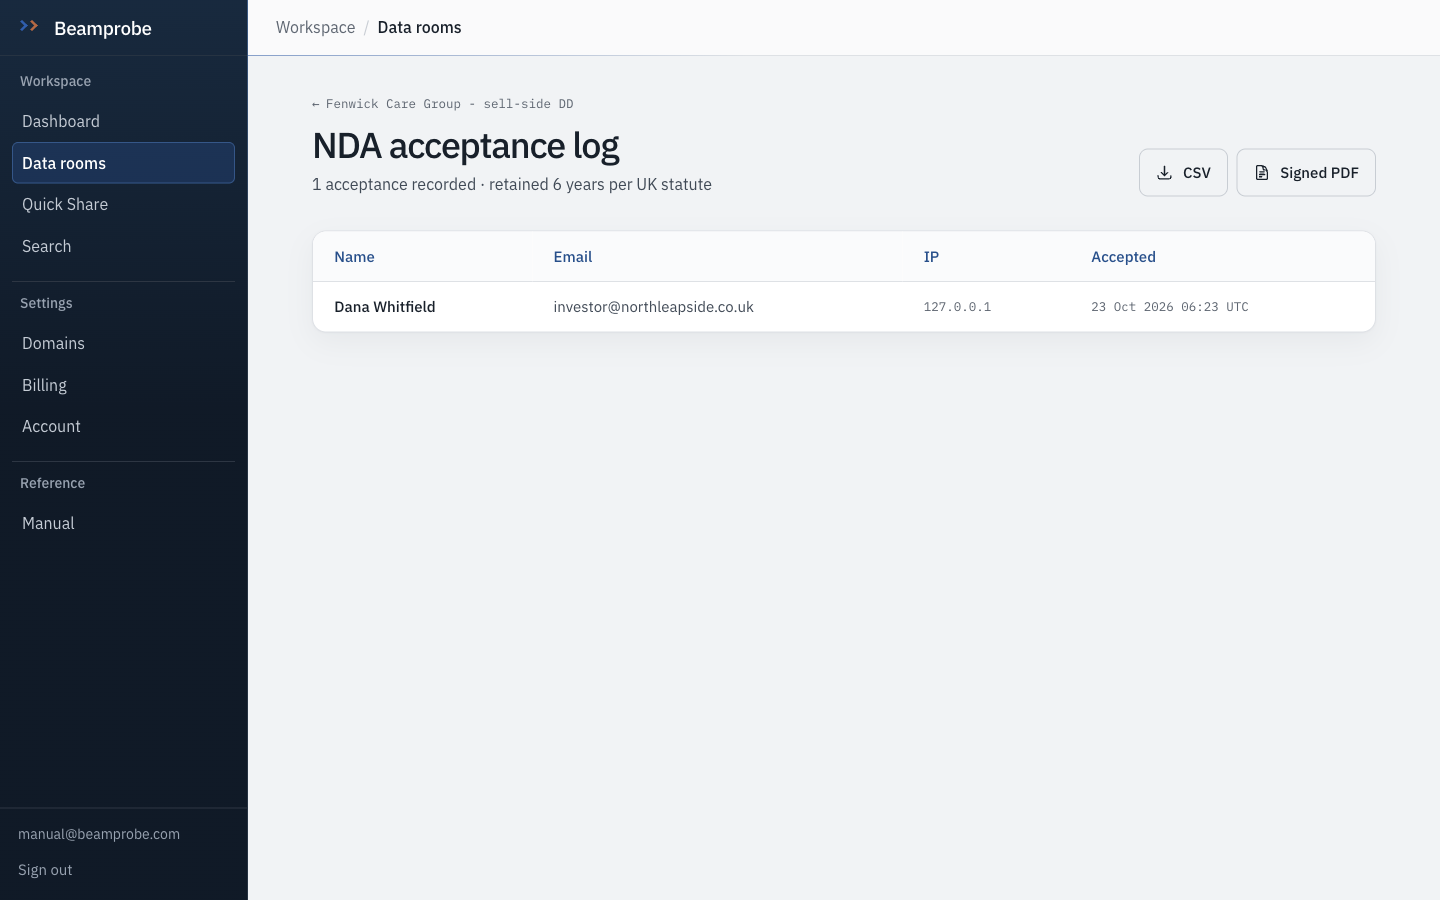Click the document icon on Signed PDF button

[x=1262, y=173]
